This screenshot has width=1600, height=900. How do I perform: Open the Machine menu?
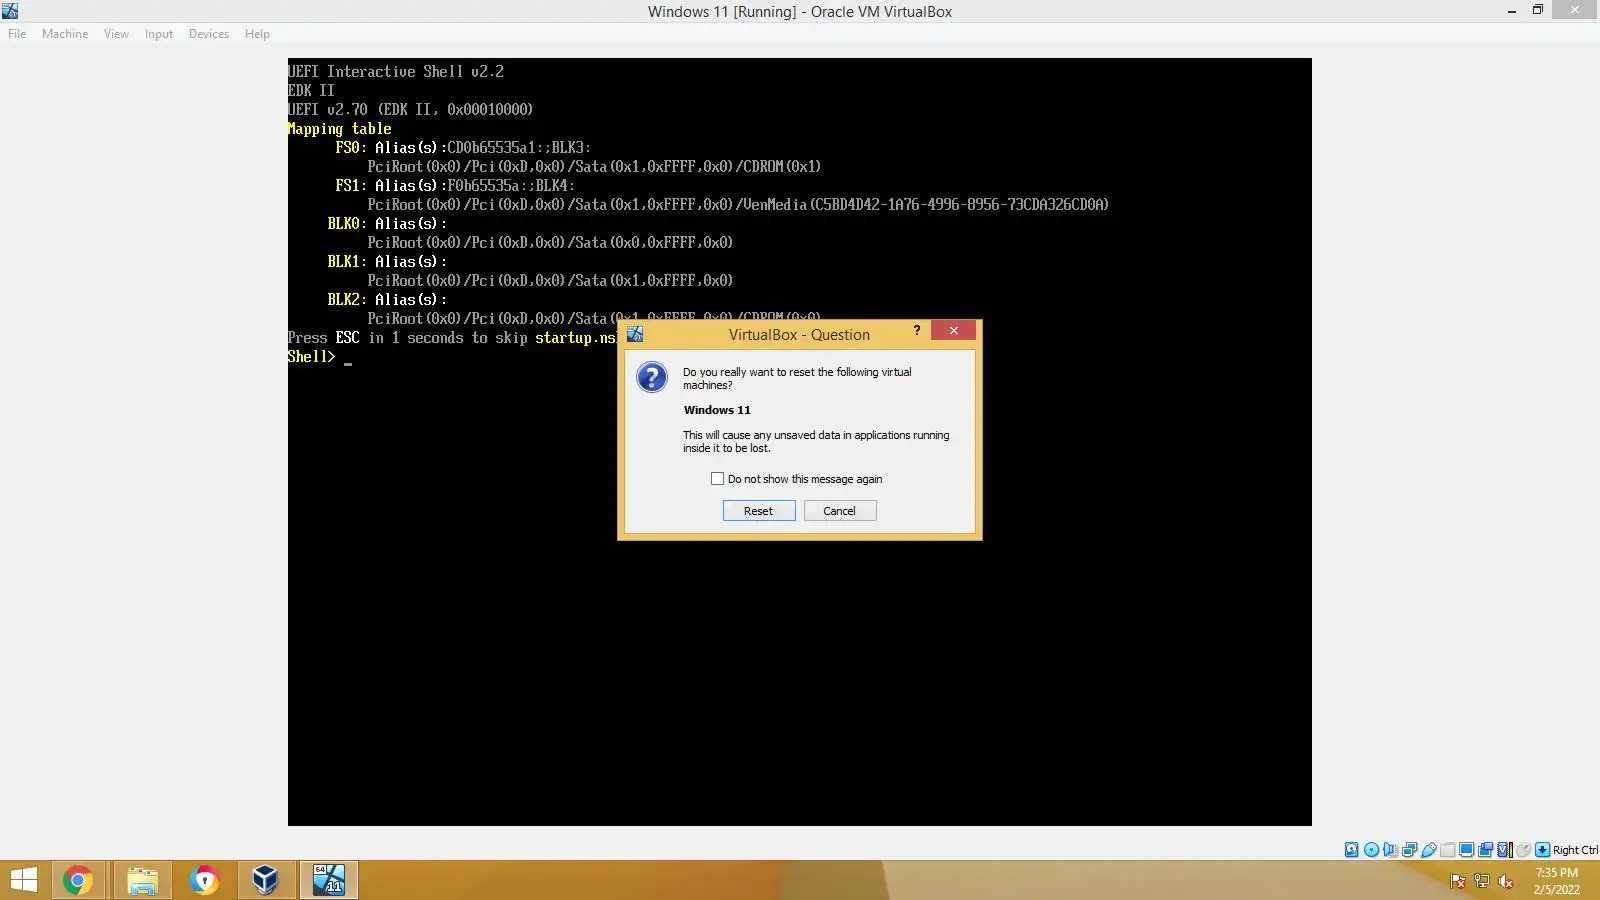[x=65, y=34]
